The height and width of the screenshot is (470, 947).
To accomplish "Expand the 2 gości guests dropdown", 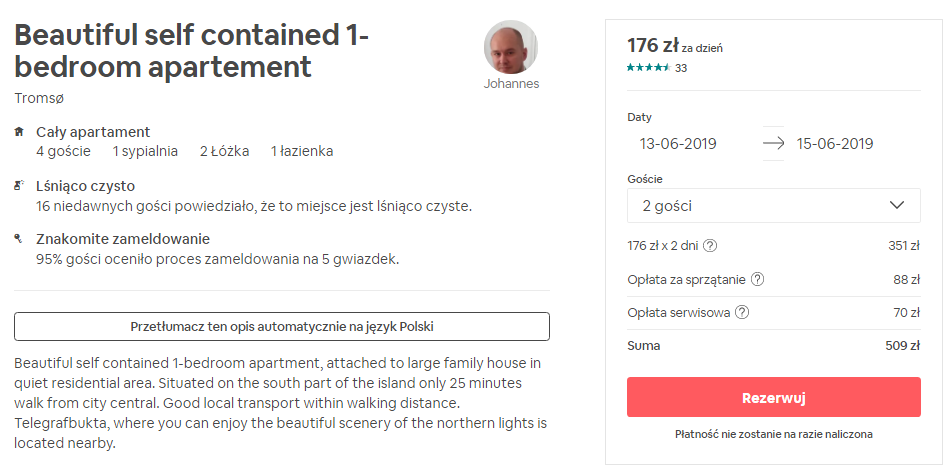I will (x=774, y=205).
